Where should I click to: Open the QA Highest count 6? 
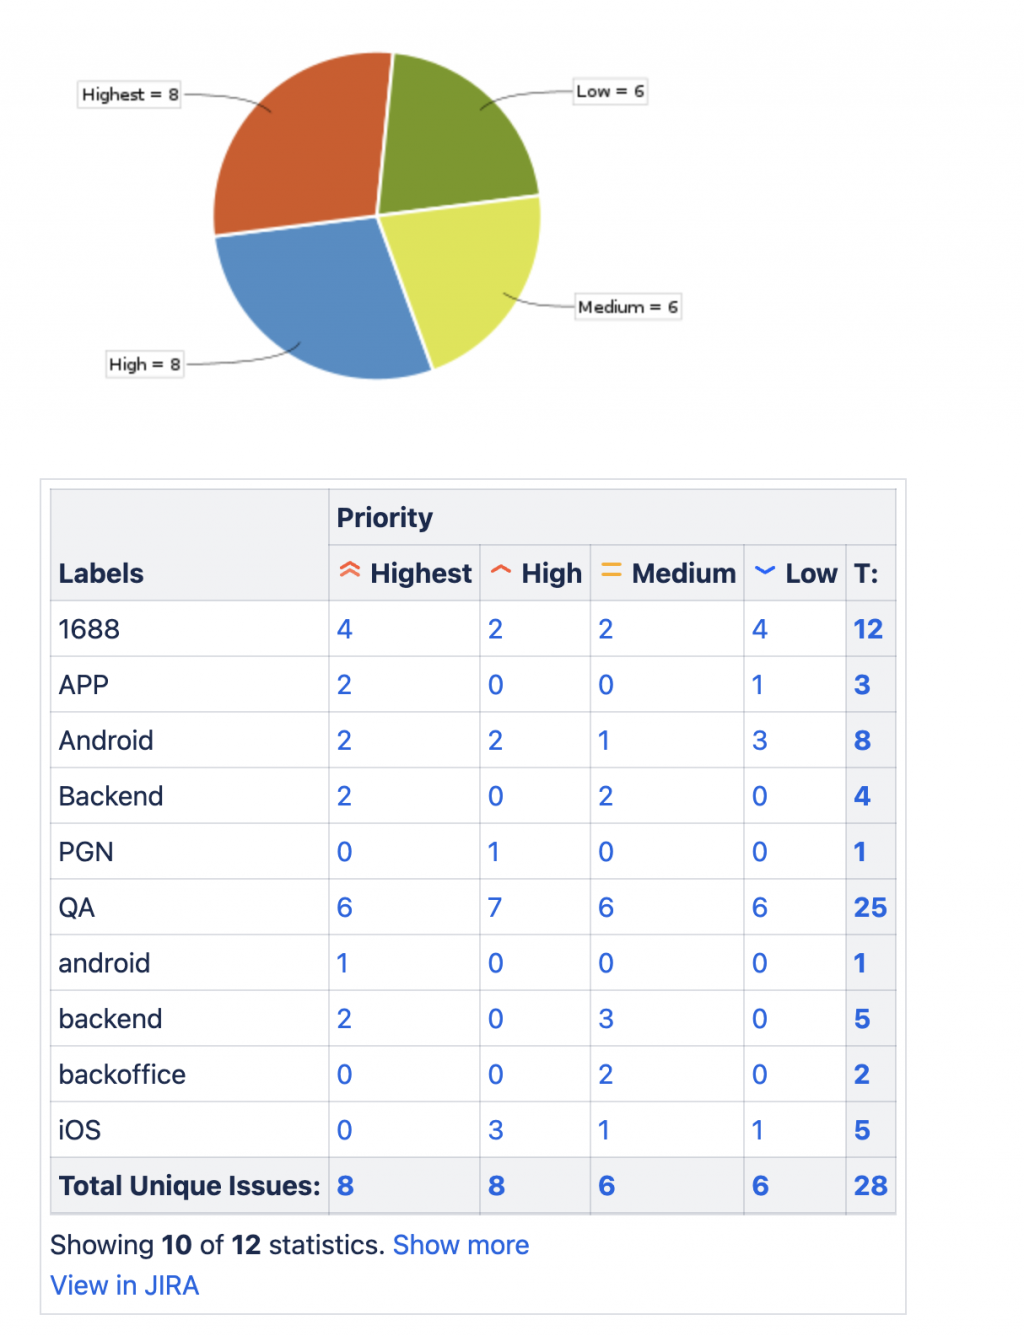345,908
